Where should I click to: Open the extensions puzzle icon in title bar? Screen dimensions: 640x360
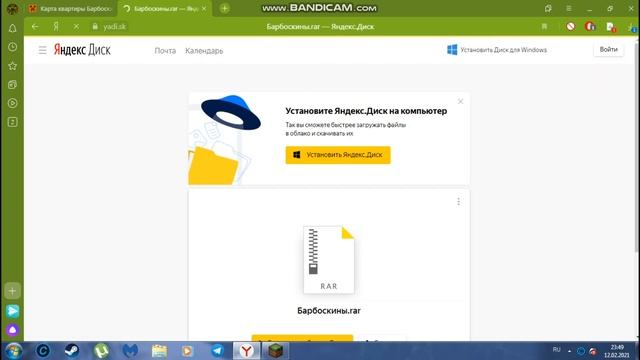(548, 9)
